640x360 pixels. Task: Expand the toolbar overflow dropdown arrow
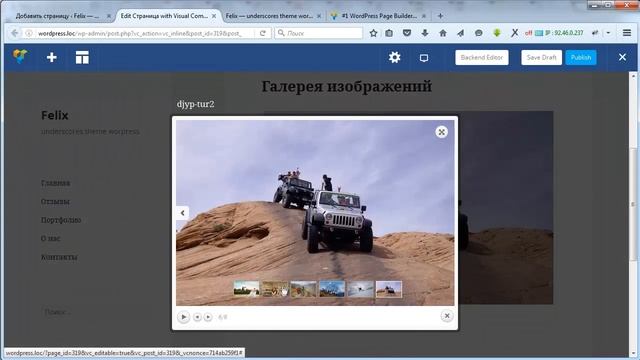(609, 33)
